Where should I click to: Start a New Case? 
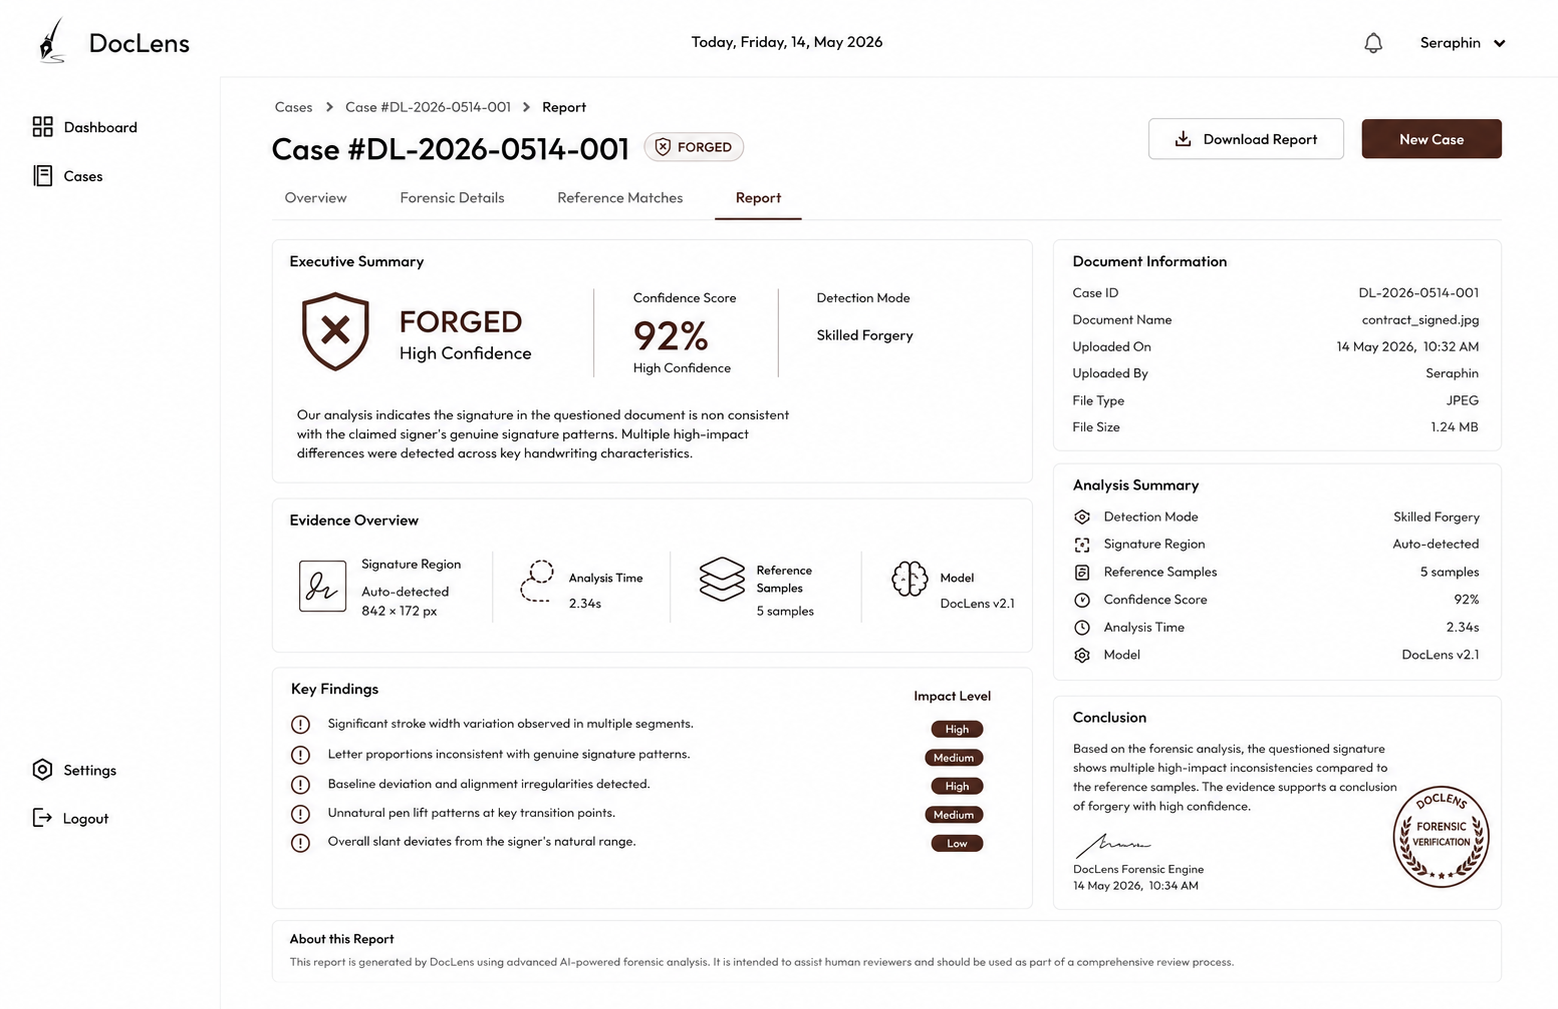pyautogui.click(x=1431, y=139)
